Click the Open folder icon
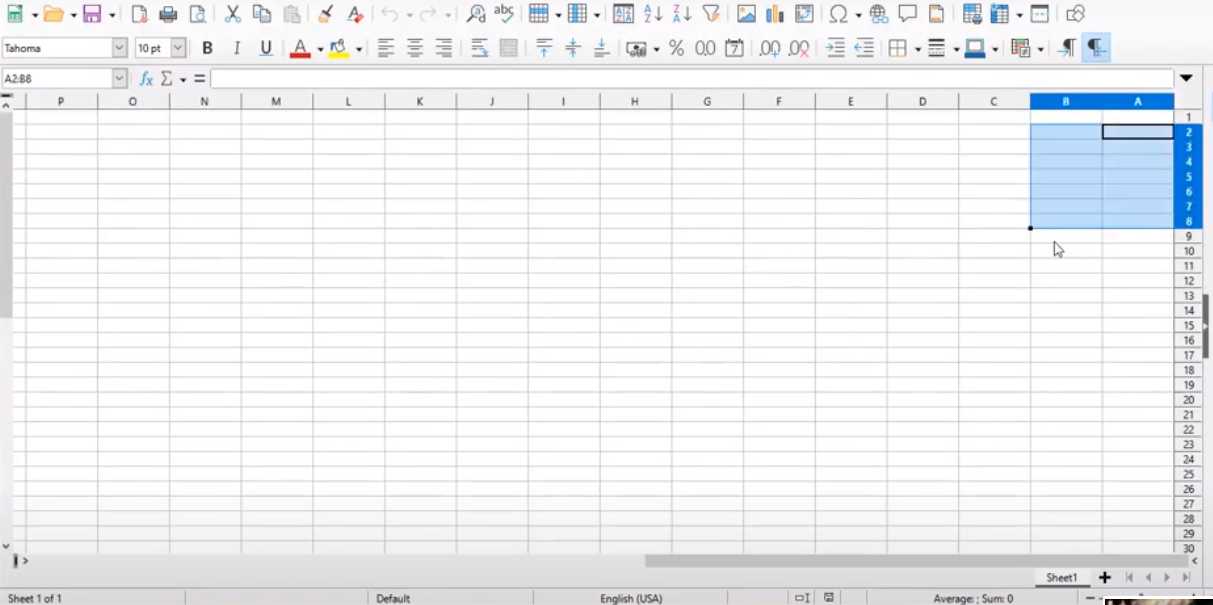The image size is (1213, 605). click(52, 14)
